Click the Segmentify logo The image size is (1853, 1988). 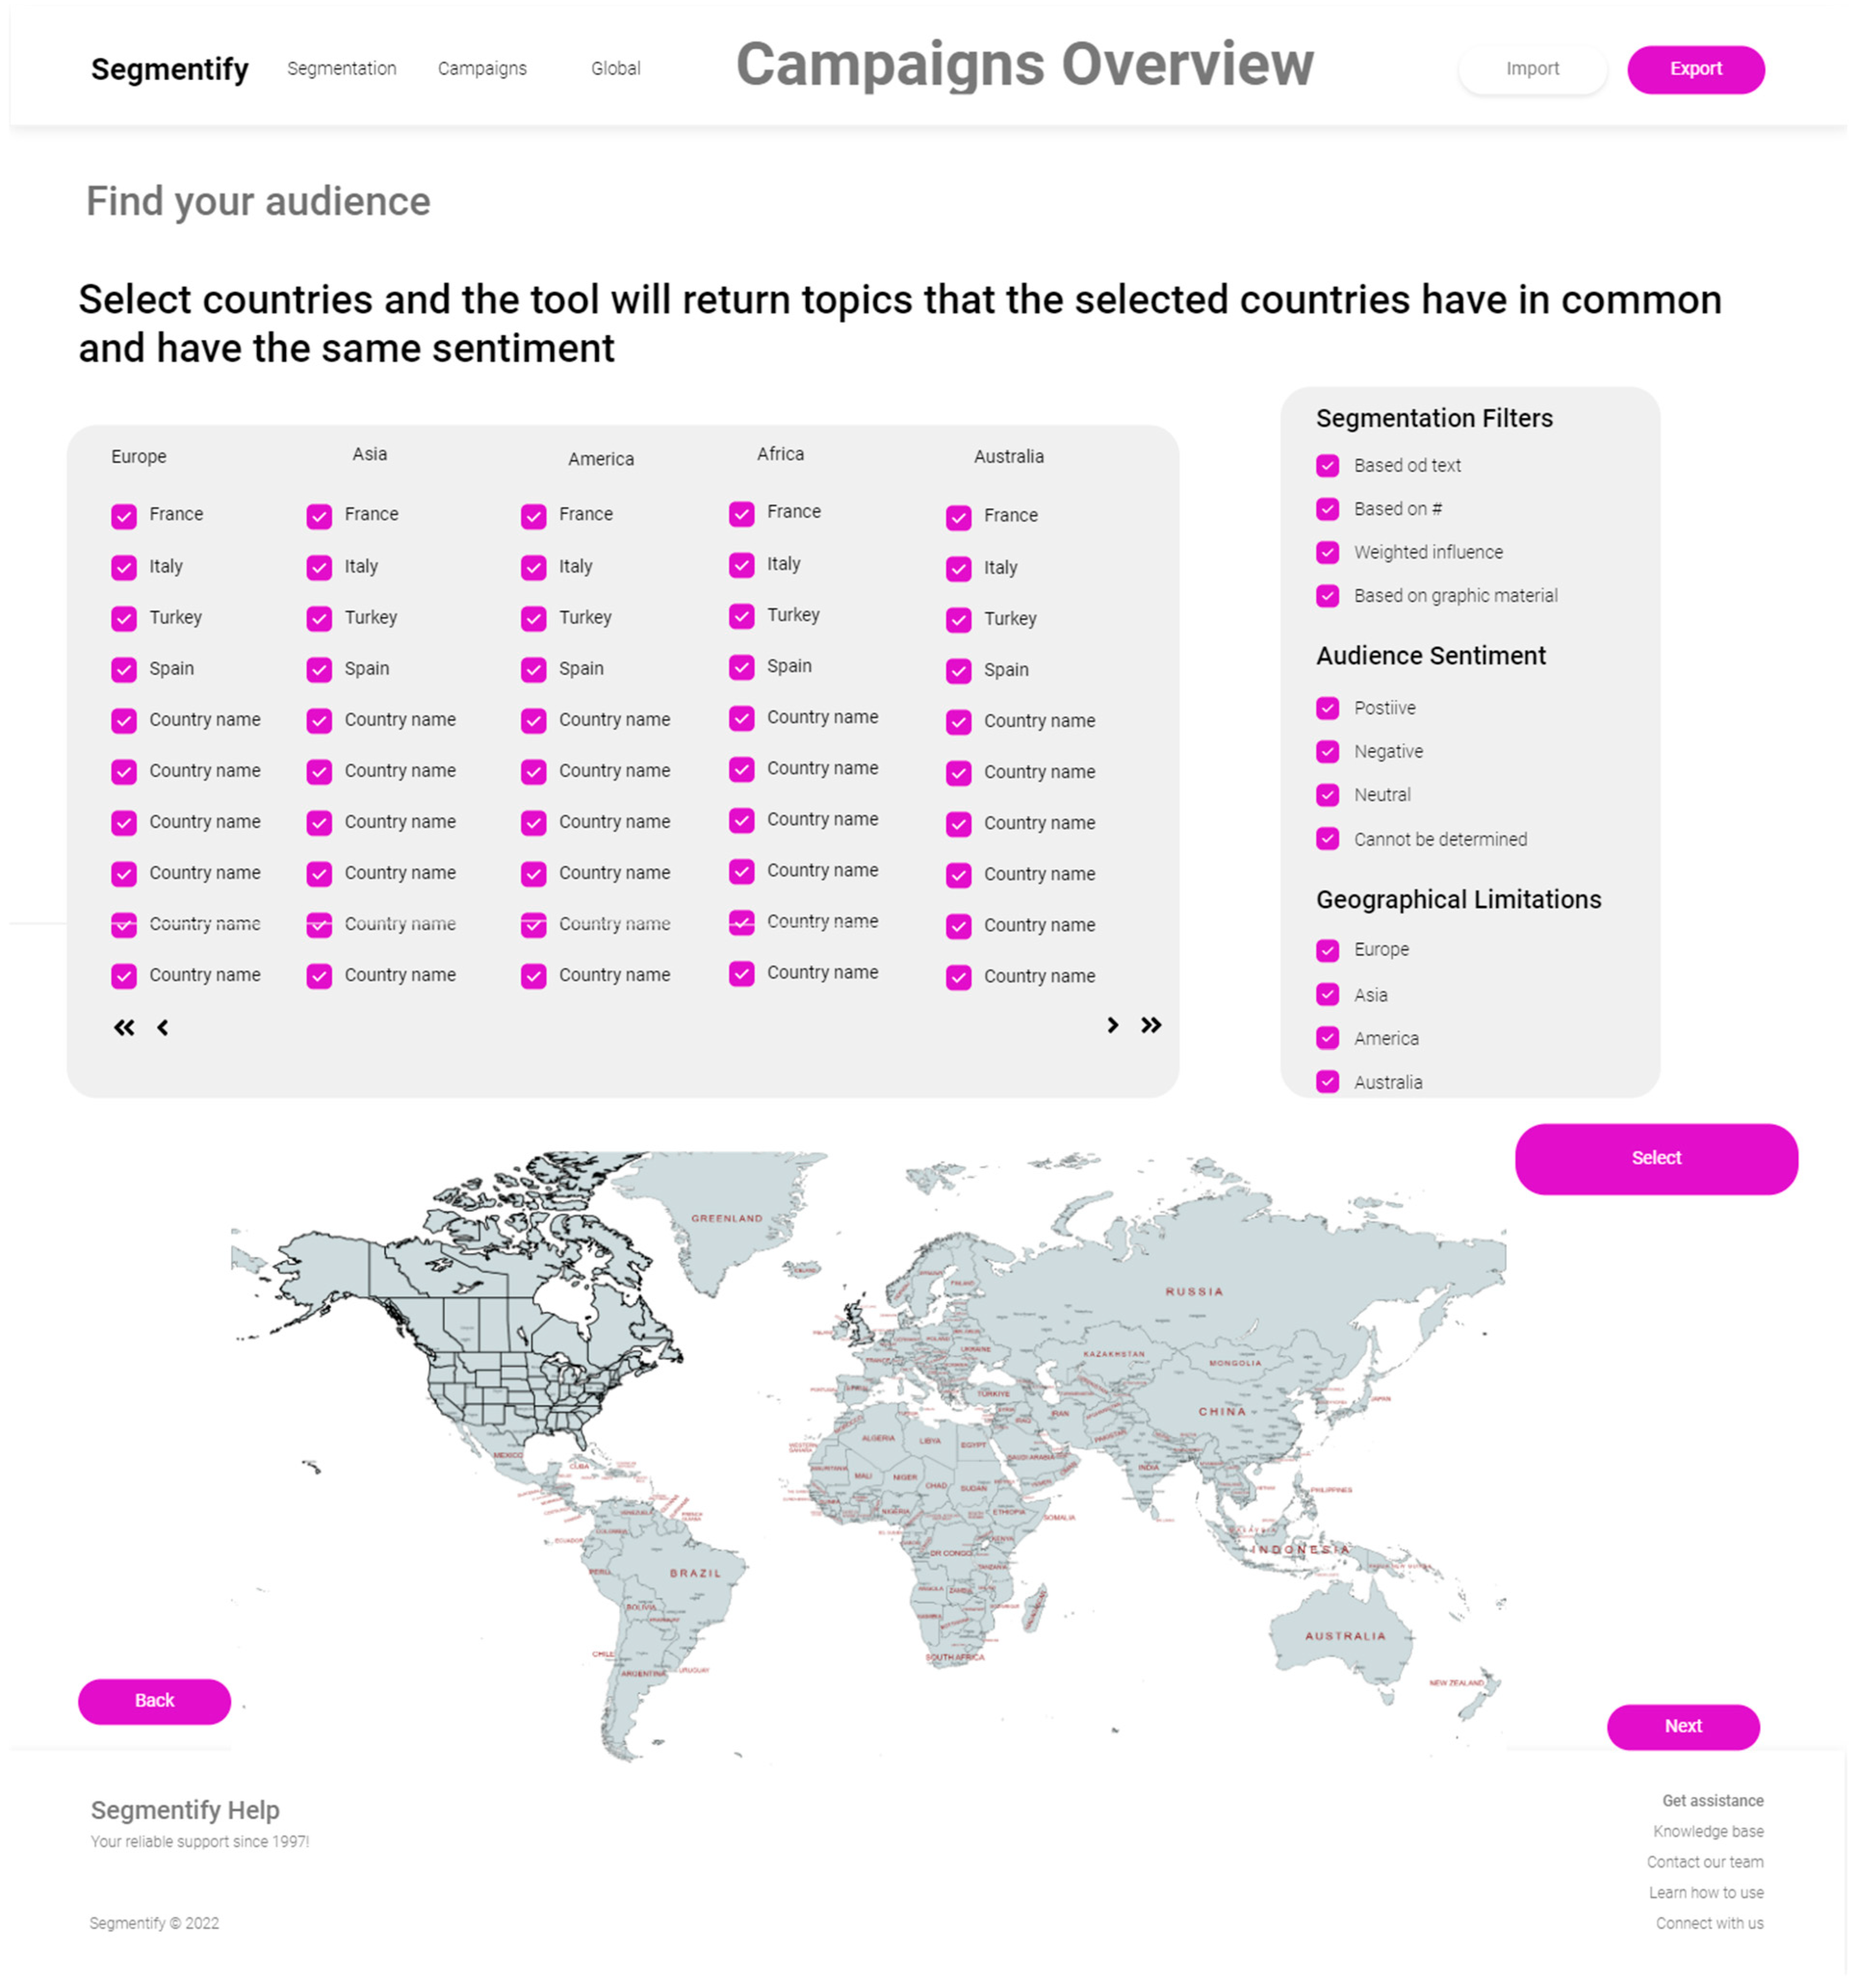coord(169,69)
